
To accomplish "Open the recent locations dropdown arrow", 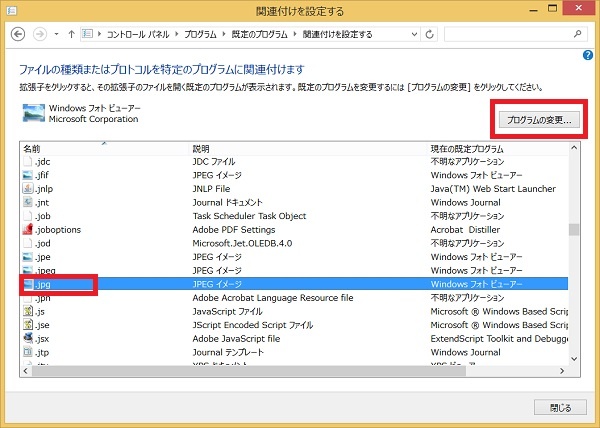I will [x=56, y=34].
